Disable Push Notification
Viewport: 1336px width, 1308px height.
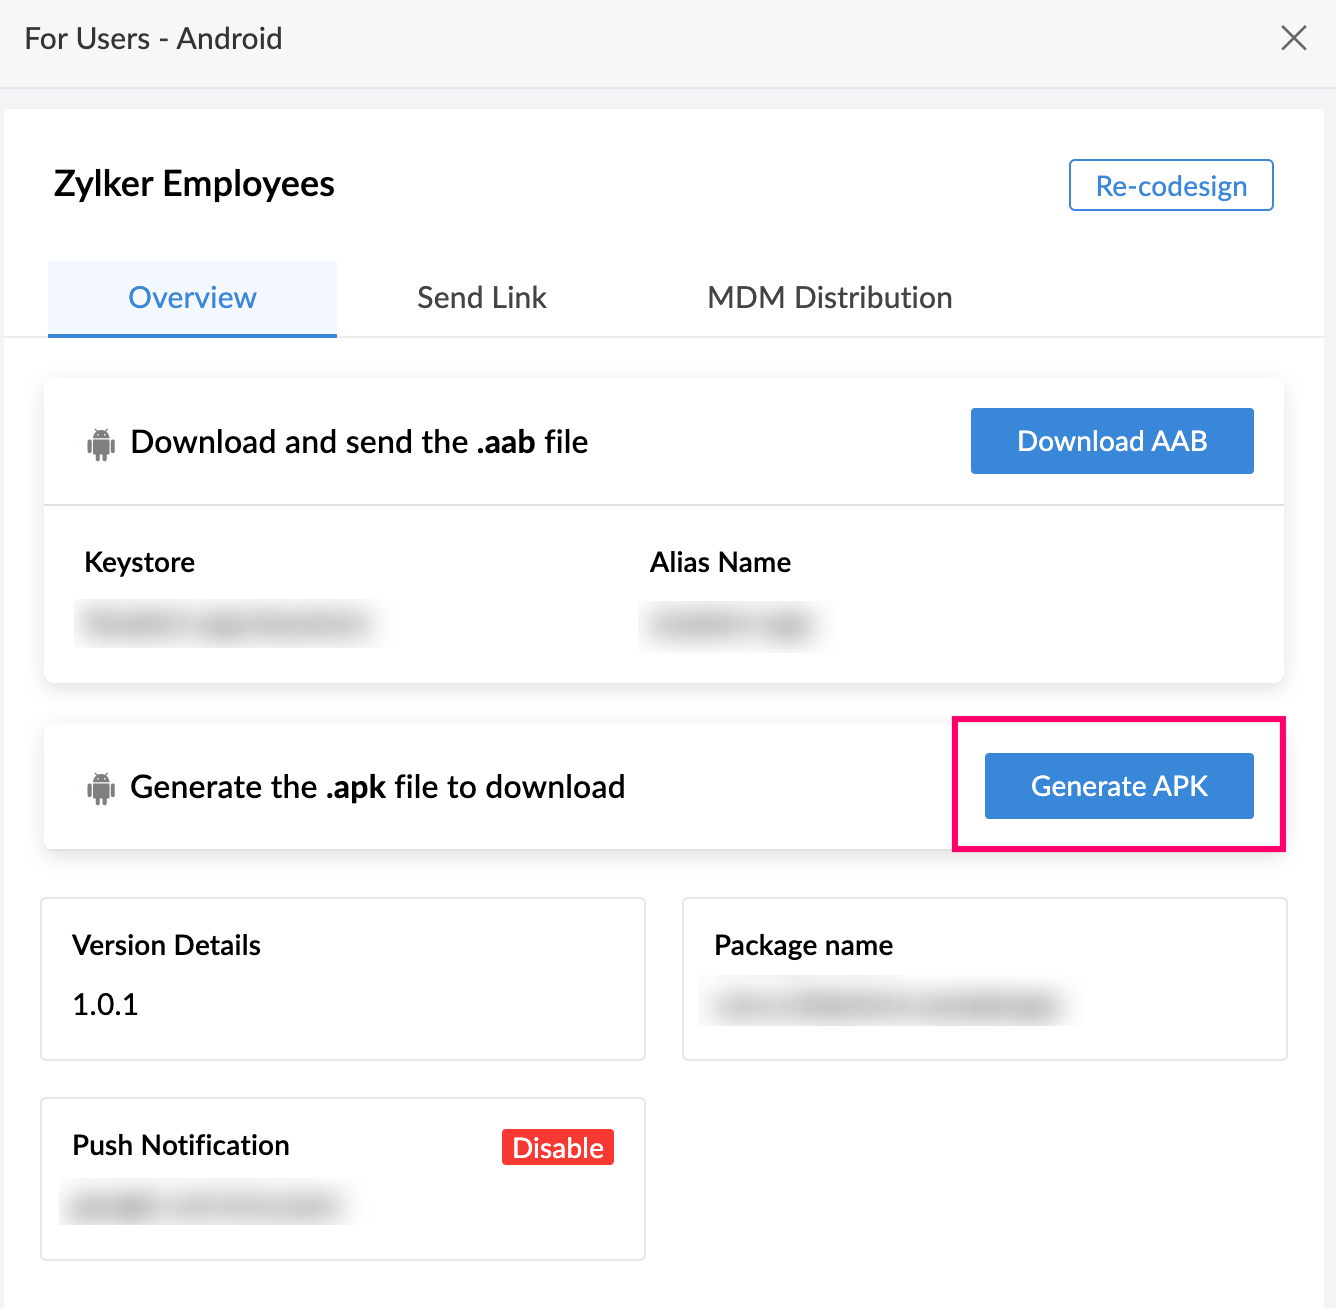[557, 1147]
